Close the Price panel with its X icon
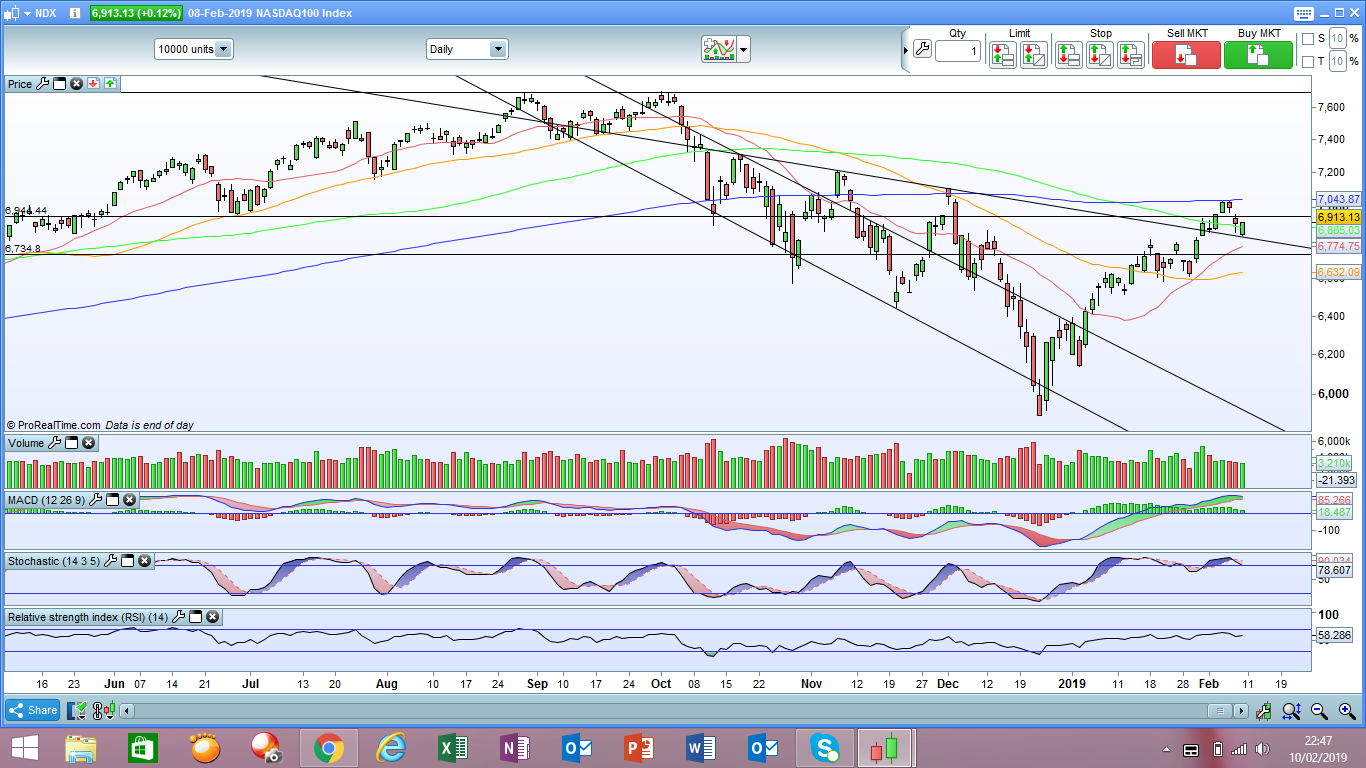 (76, 84)
